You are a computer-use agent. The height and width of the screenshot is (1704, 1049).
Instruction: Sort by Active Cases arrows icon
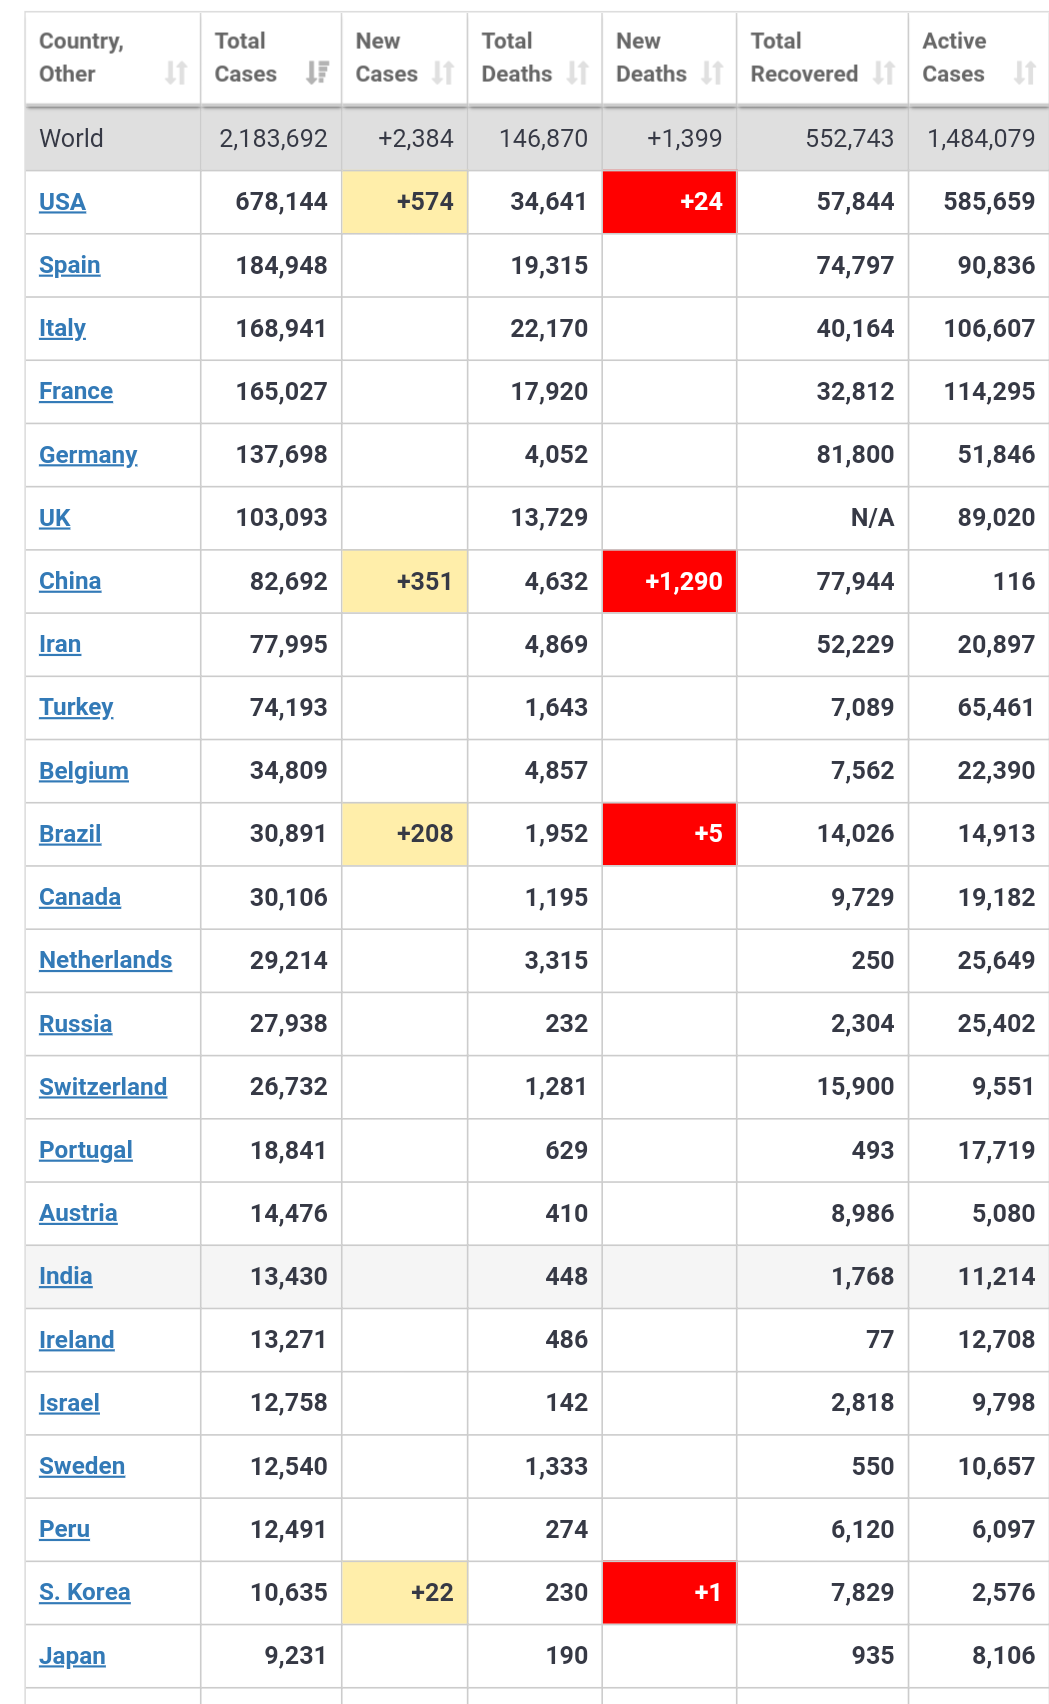click(x=1024, y=73)
